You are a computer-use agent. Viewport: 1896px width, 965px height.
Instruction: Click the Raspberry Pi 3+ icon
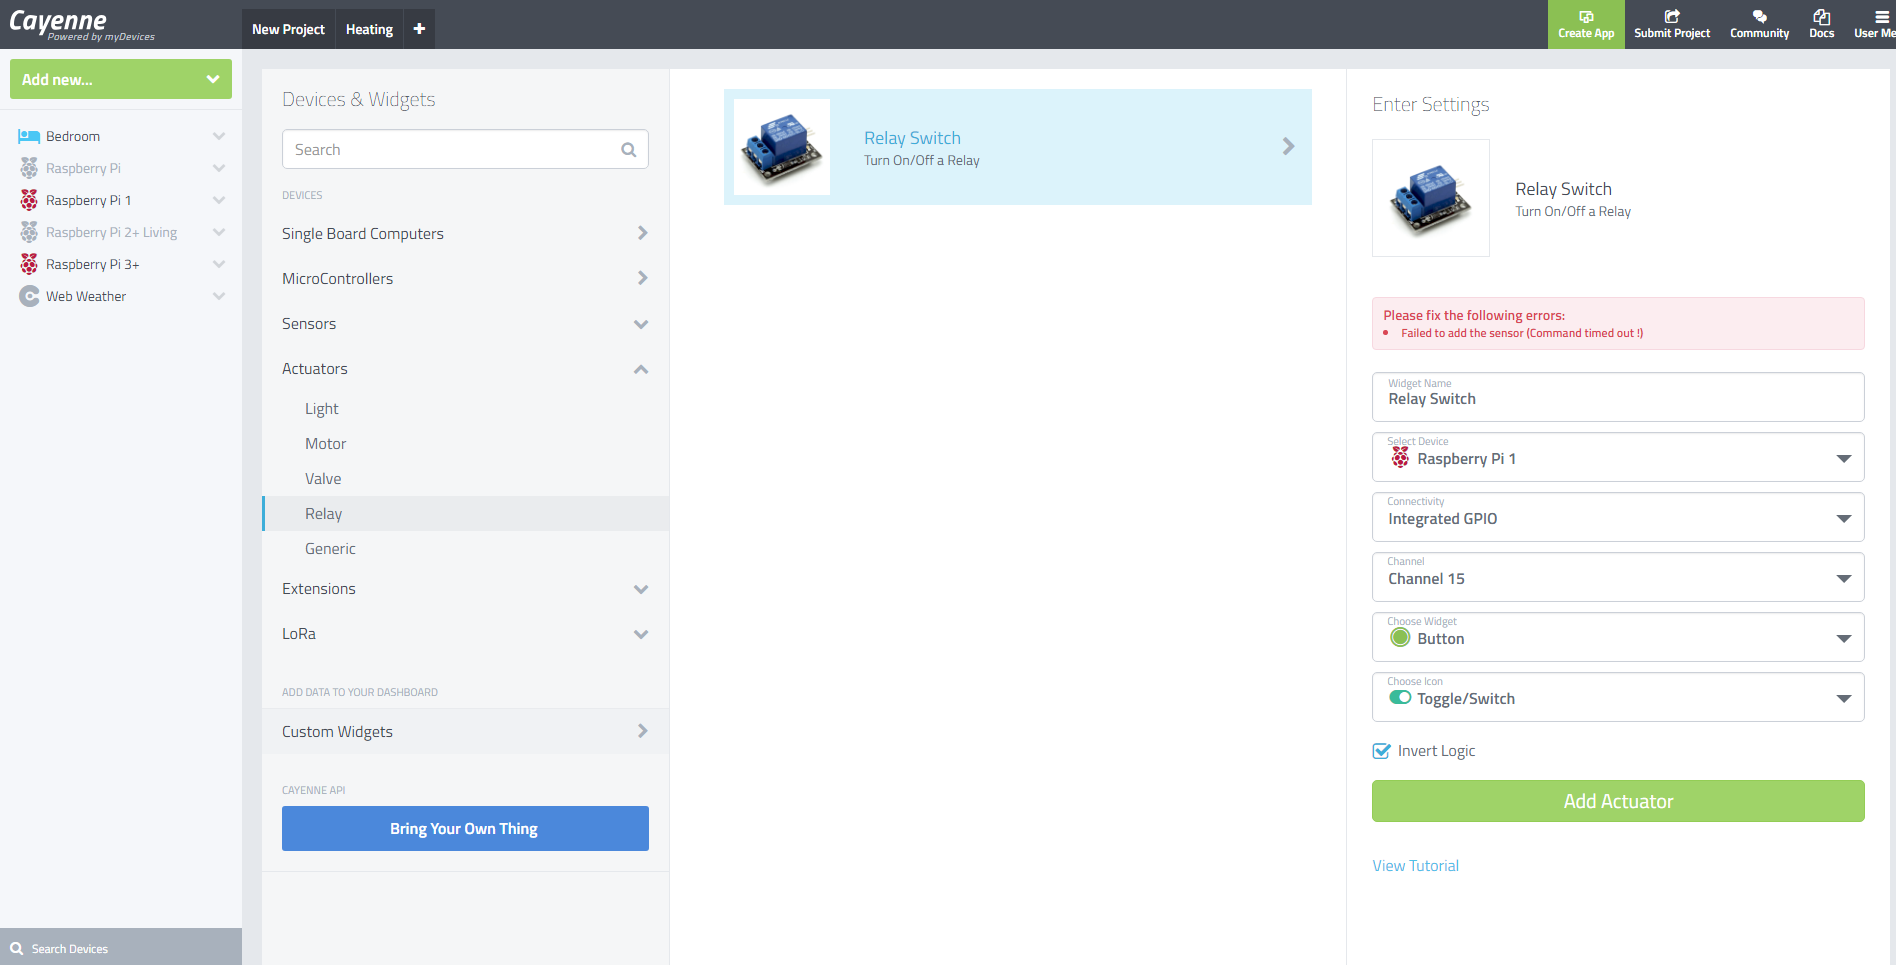click(29, 264)
